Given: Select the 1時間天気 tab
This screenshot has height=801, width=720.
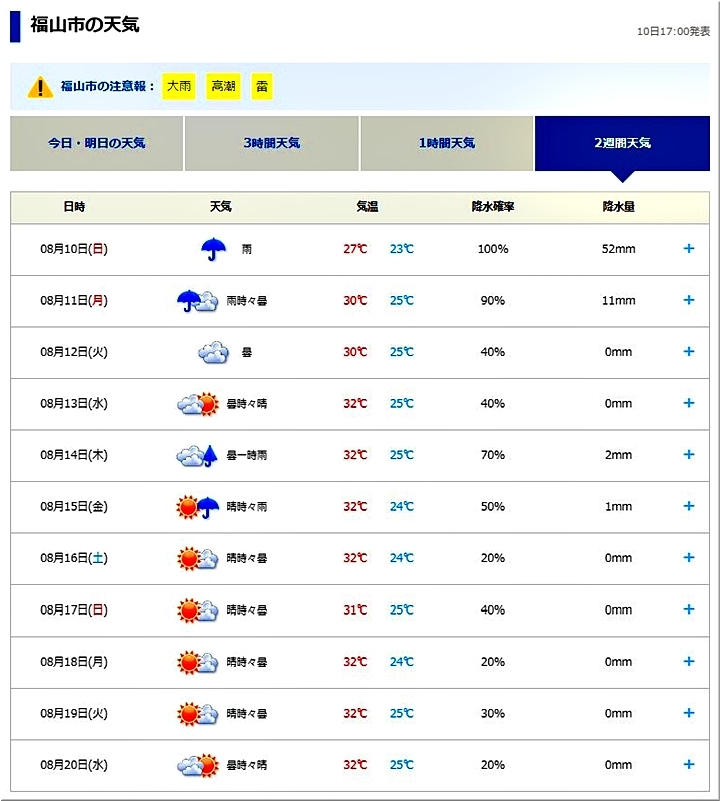Looking at the screenshot, I should pyautogui.click(x=447, y=143).
